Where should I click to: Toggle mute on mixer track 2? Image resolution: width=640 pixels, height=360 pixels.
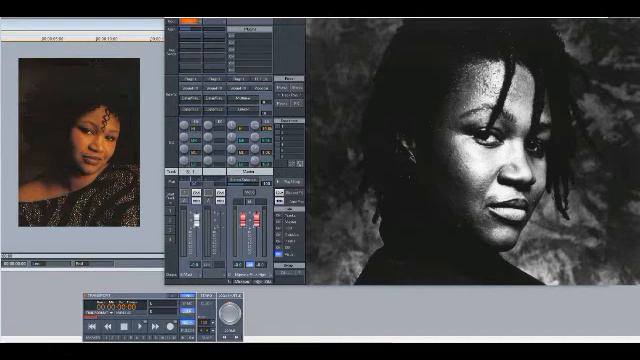click(220, 201)
